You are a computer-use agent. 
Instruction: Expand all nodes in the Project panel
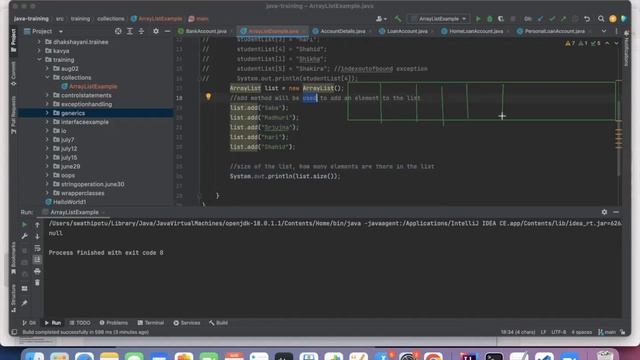coord(129,31)
